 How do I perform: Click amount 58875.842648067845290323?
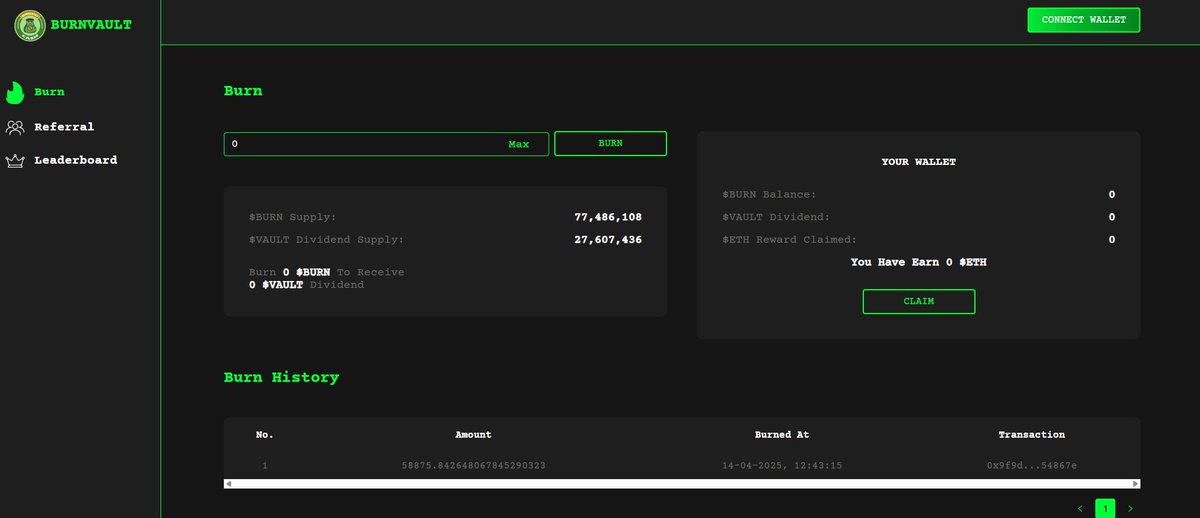[473, 466]
